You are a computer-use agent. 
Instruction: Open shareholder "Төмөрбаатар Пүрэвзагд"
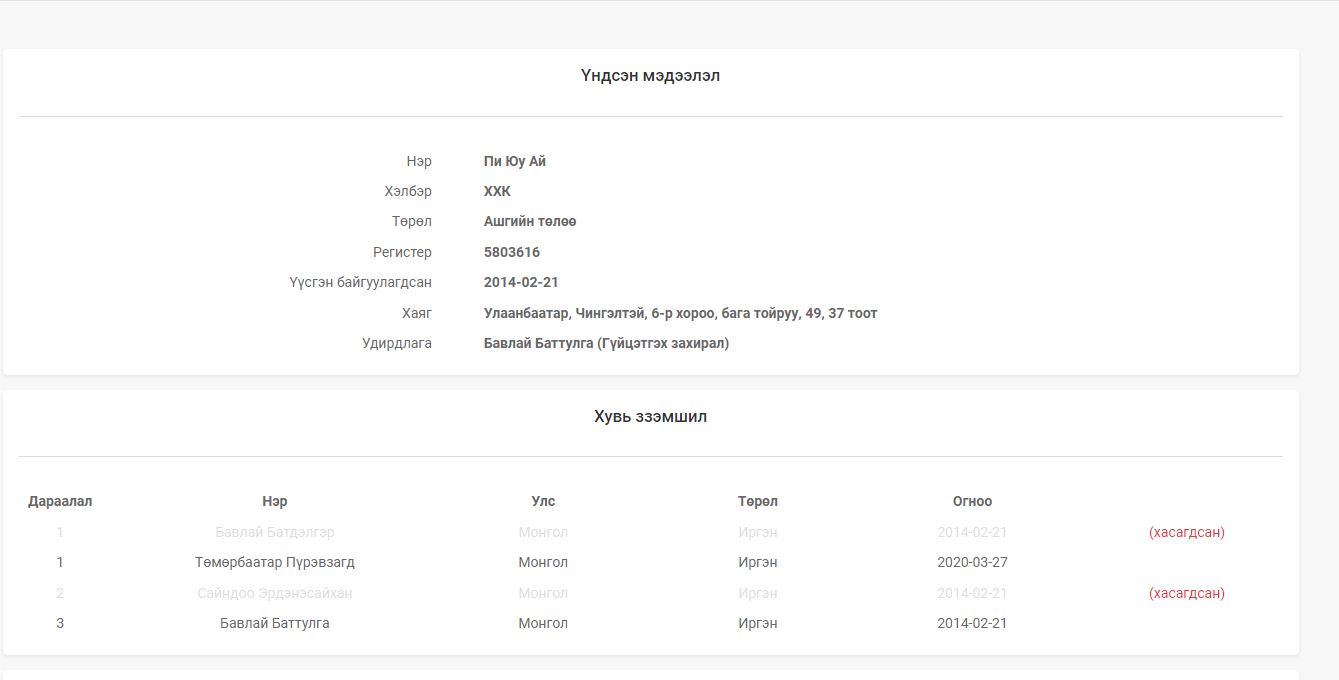click(x=275, y=562)
